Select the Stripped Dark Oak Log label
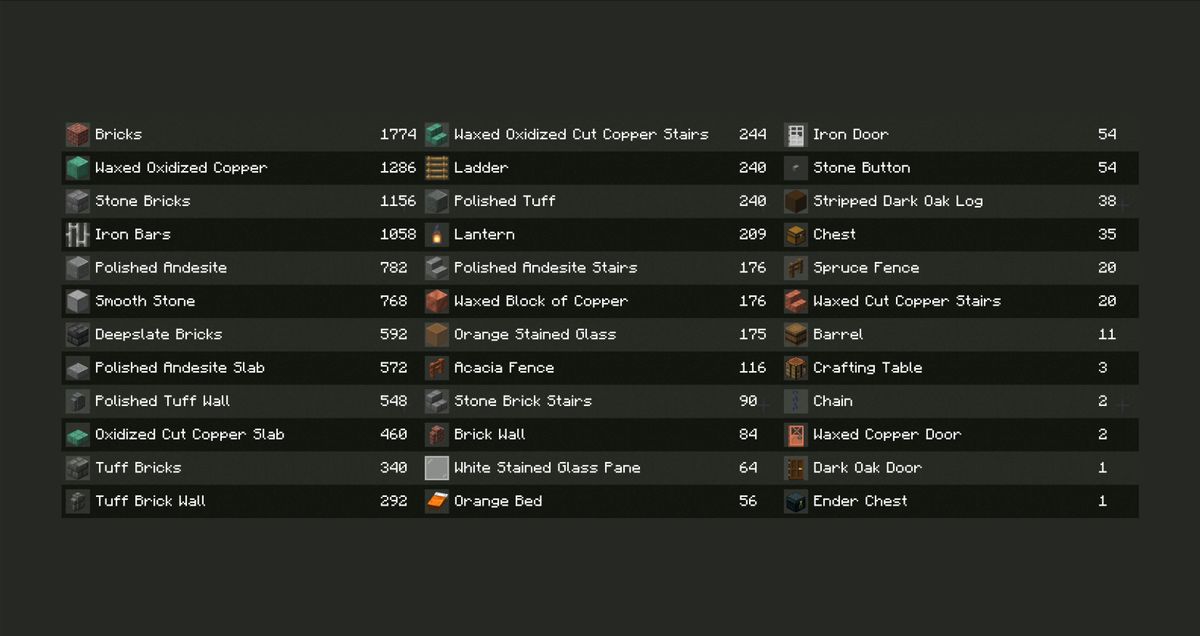 coord(897,201)
